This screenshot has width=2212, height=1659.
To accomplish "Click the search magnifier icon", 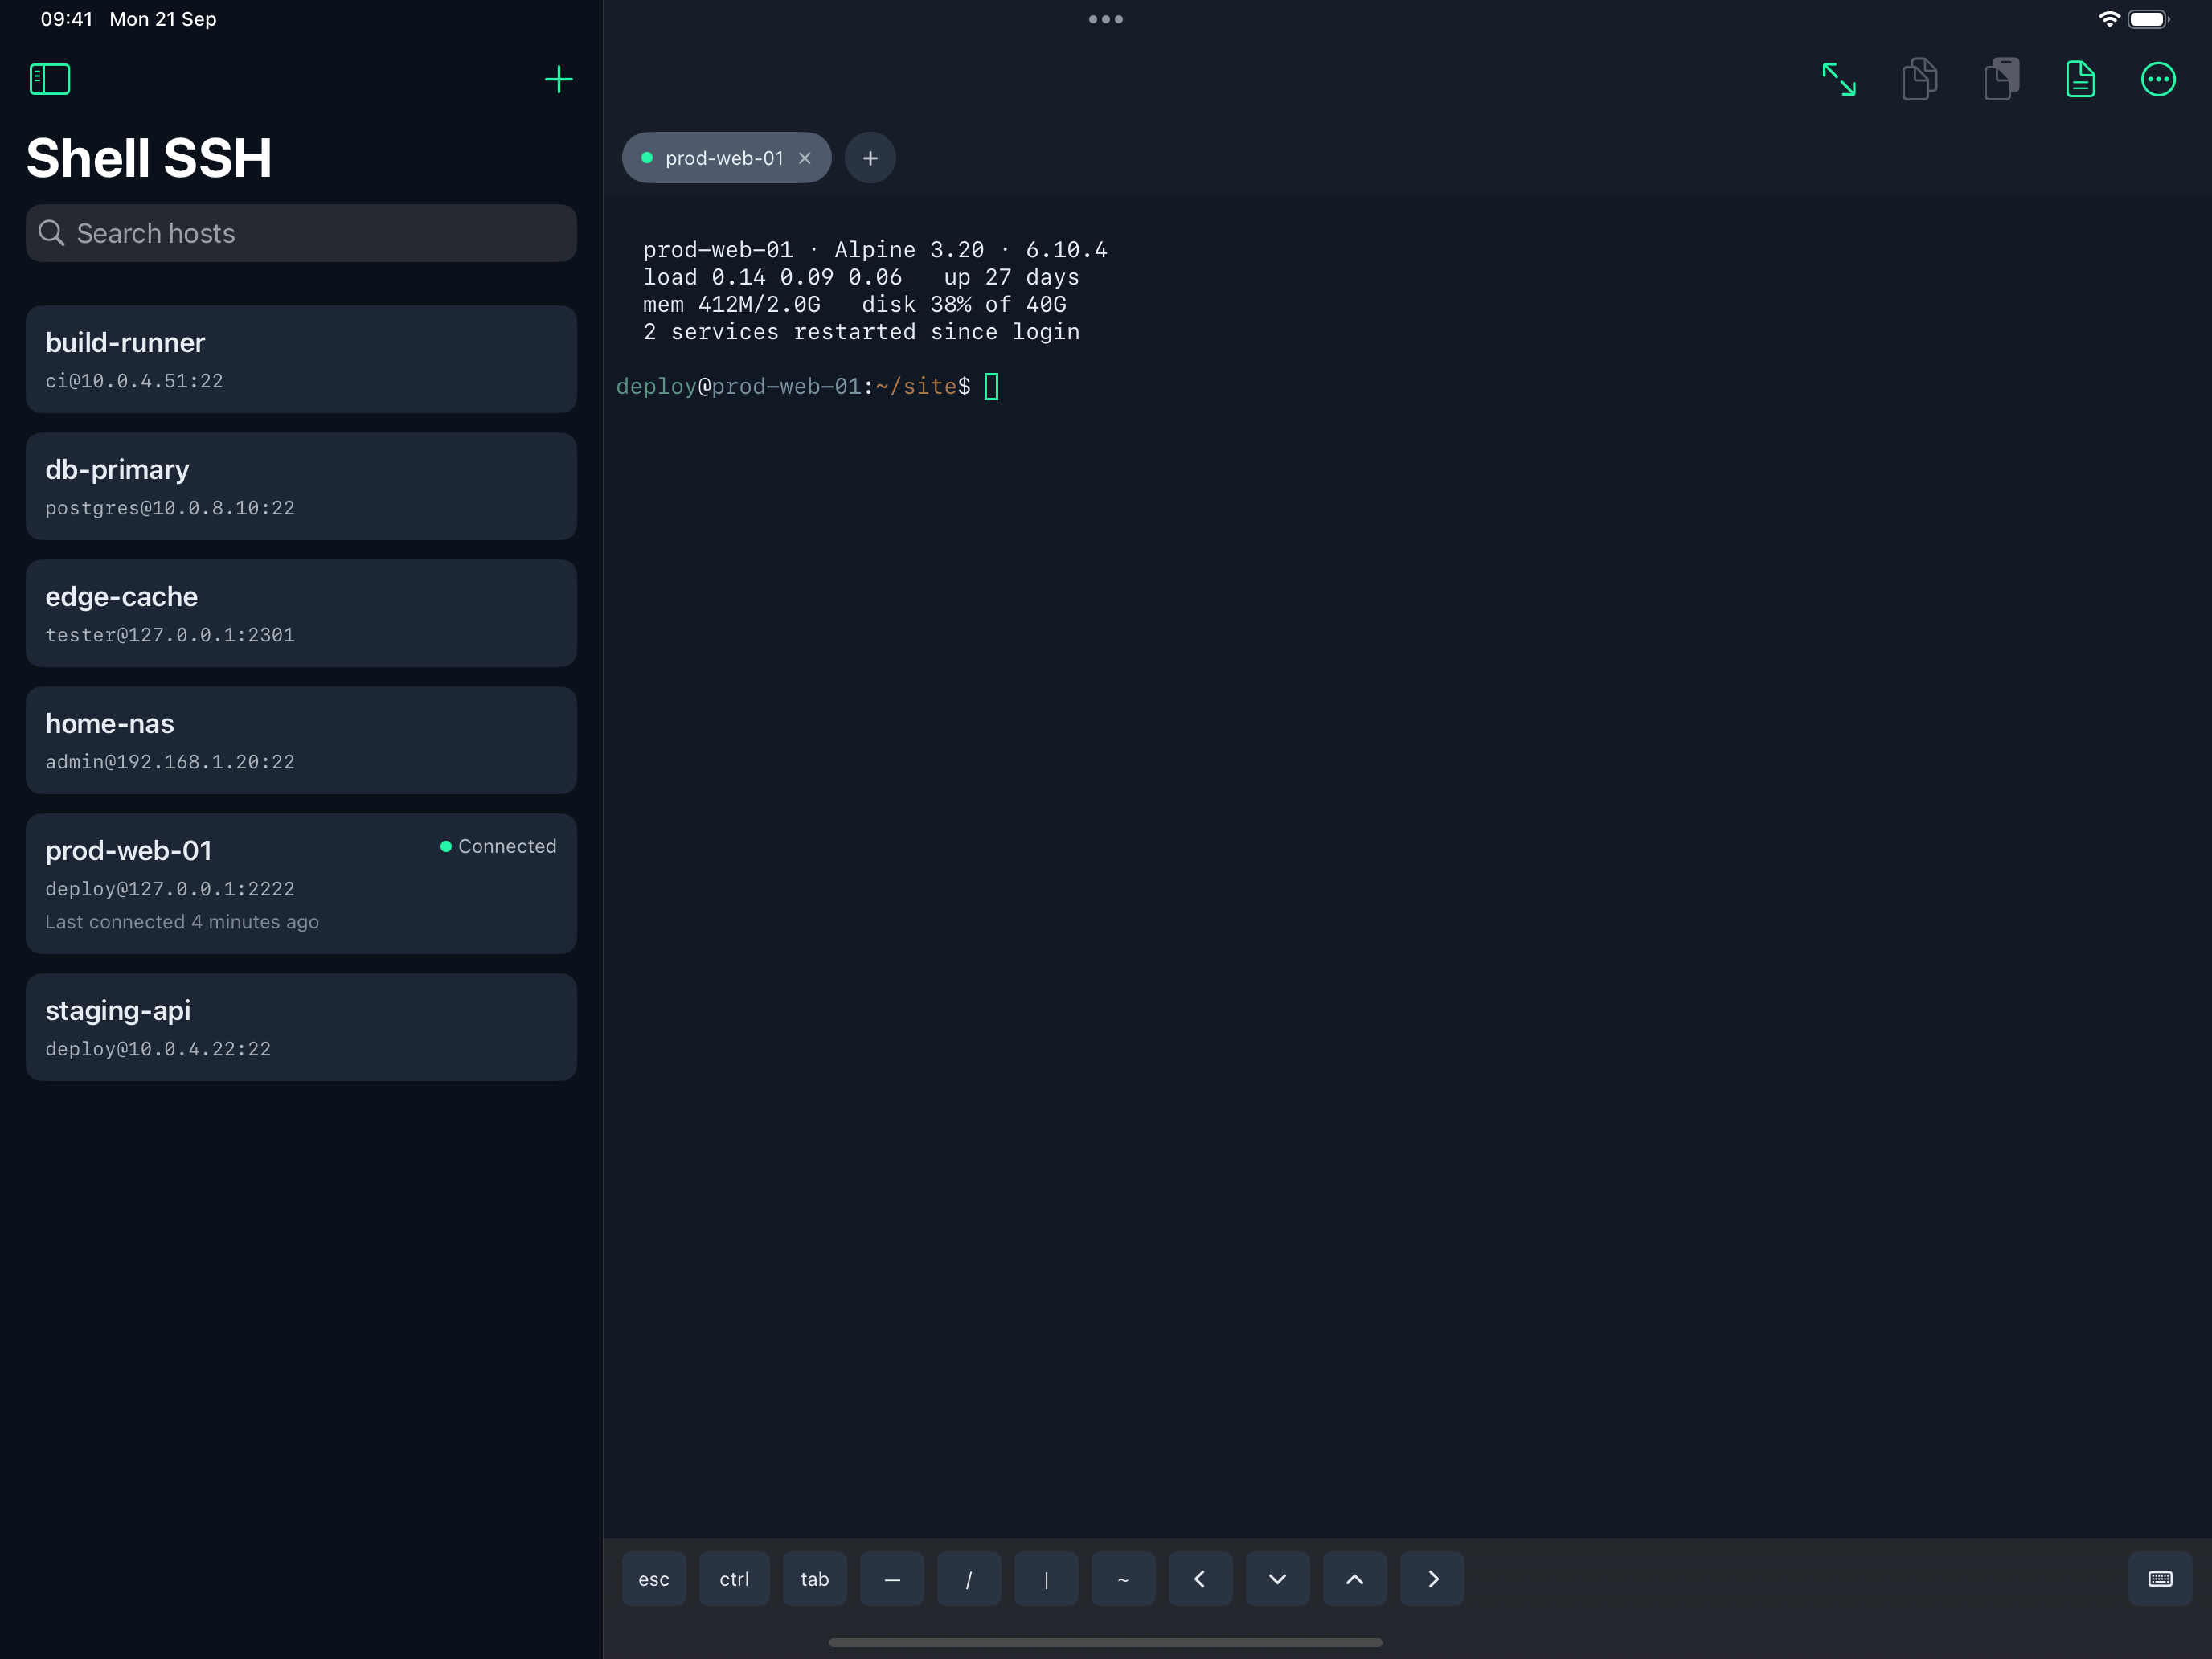I will pos(51,233).
